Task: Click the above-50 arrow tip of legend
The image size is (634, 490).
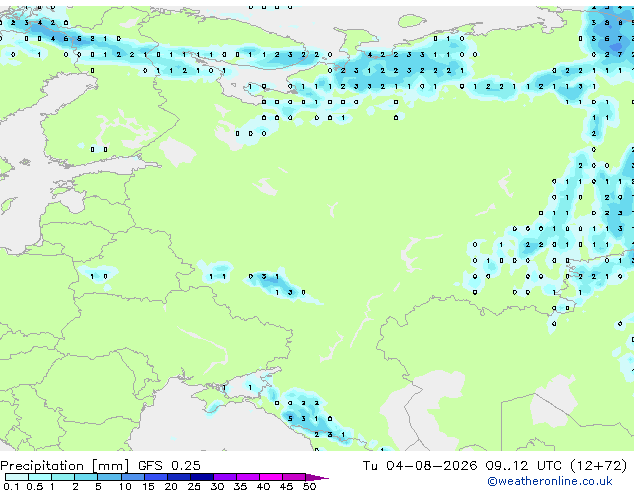Action: click(317, 477)
